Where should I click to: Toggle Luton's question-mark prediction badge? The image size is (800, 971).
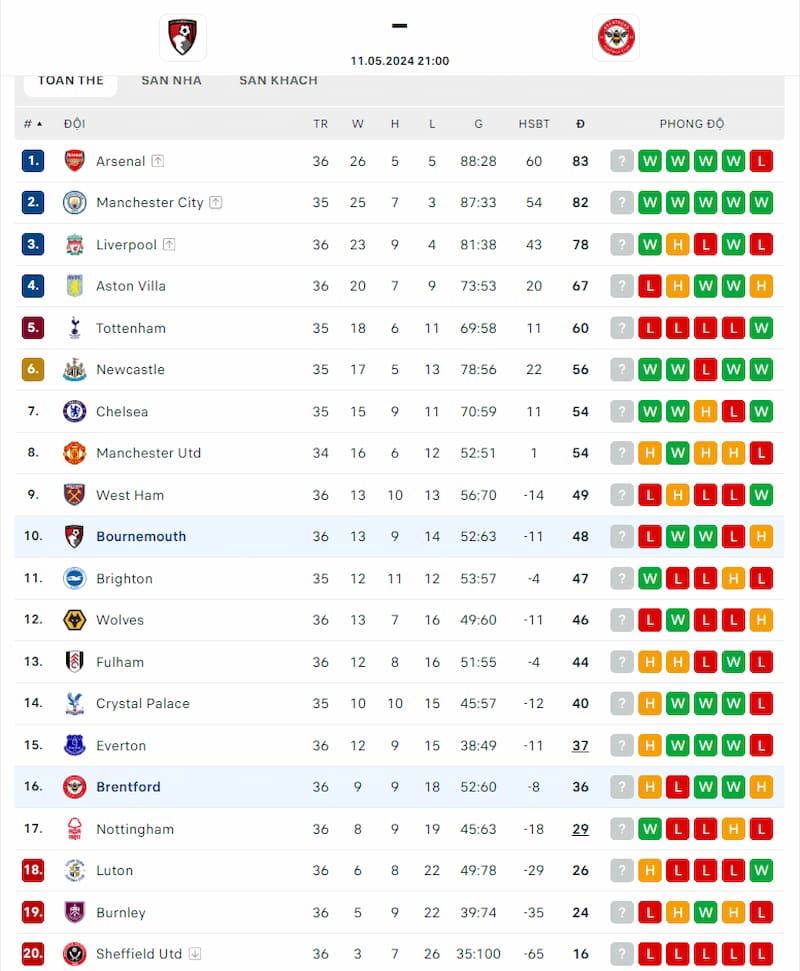point(622,871)
